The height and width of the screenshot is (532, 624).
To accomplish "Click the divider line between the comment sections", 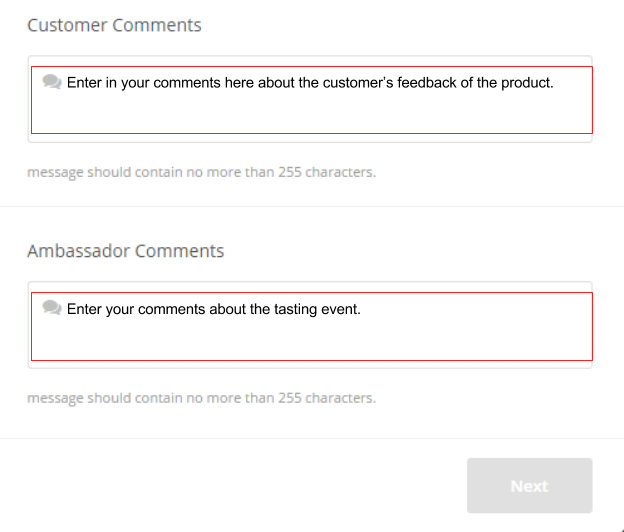I will click(311, 207).
